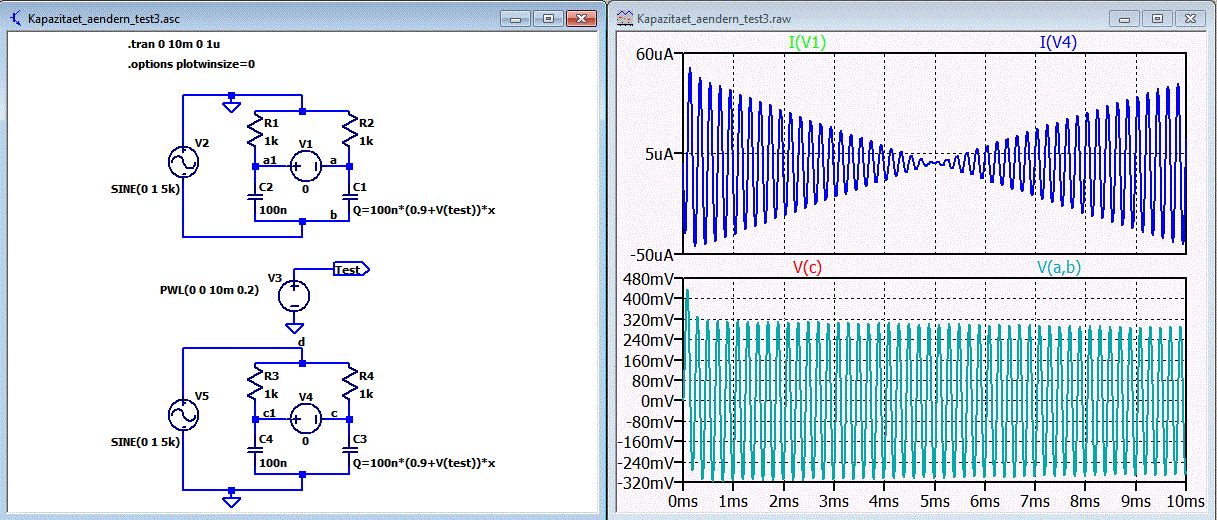
Task: Click the SINE(0 1 5k) value of V2
Action: (x=145, y=187)
